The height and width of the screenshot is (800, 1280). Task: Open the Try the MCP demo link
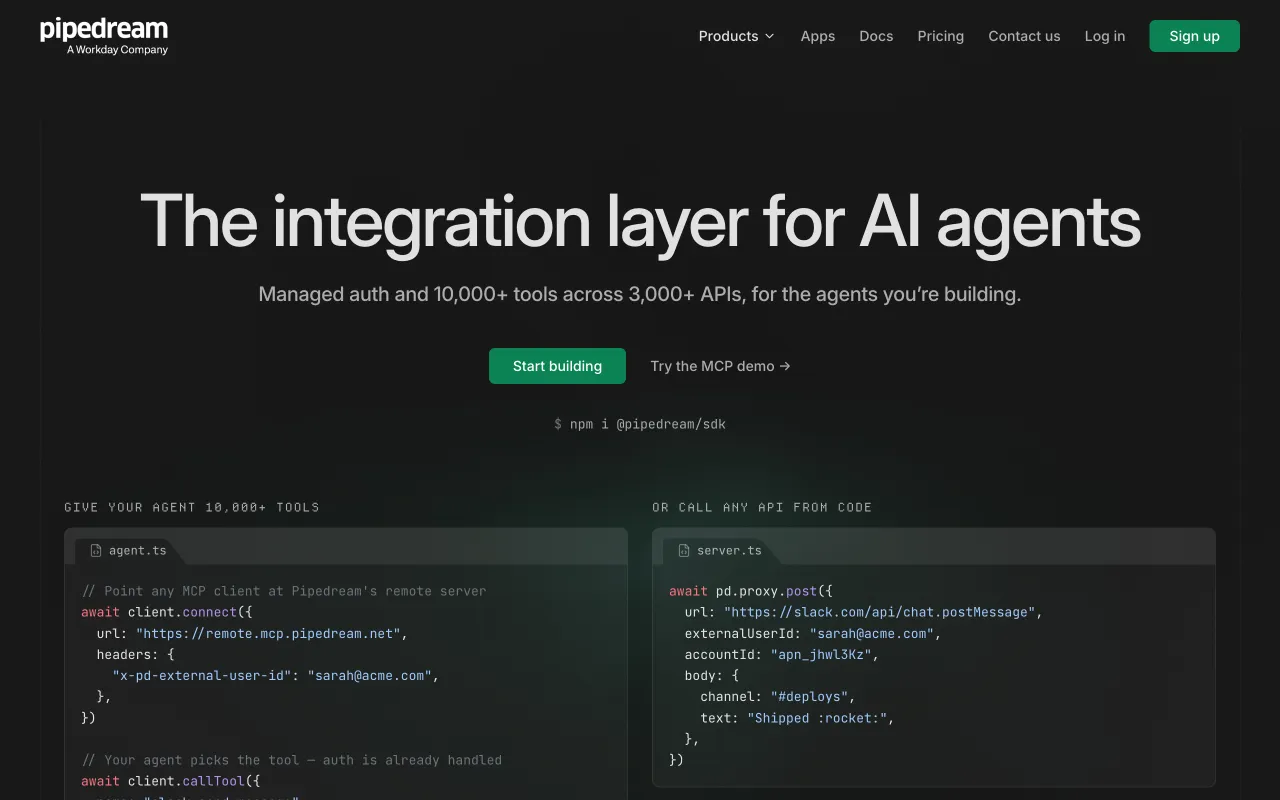pyautogui.click(x=720, y=366)
